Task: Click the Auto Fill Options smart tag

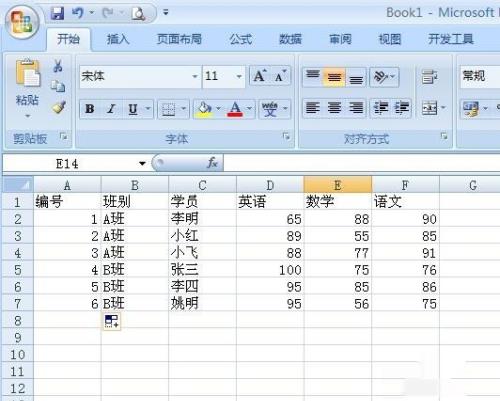Action: pyautogui.click(x=111, y=321)
